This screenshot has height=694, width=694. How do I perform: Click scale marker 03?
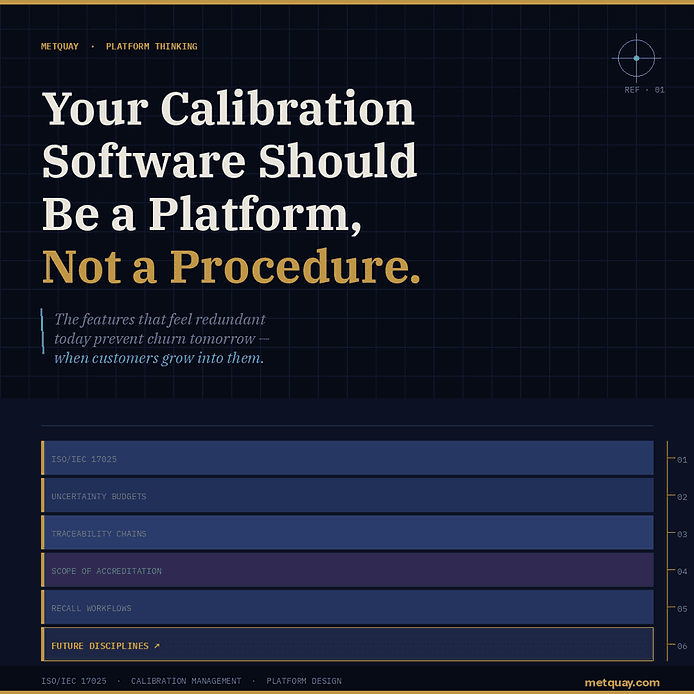682,534
